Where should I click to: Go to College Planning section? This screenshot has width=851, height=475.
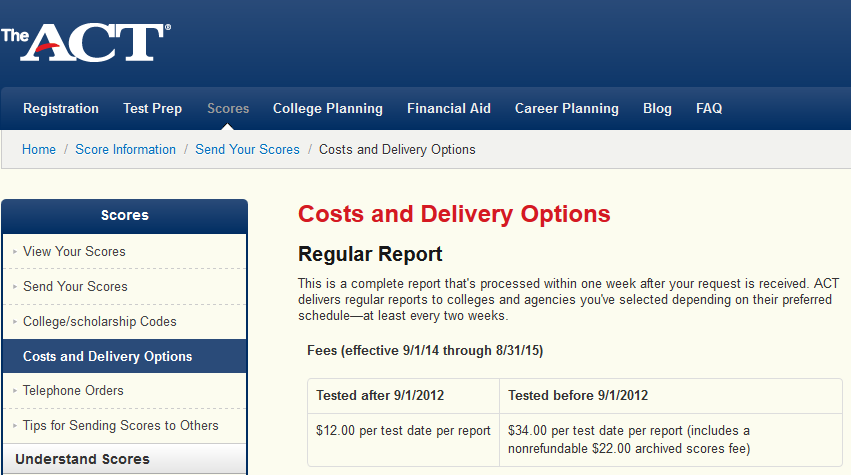[328, 108]
